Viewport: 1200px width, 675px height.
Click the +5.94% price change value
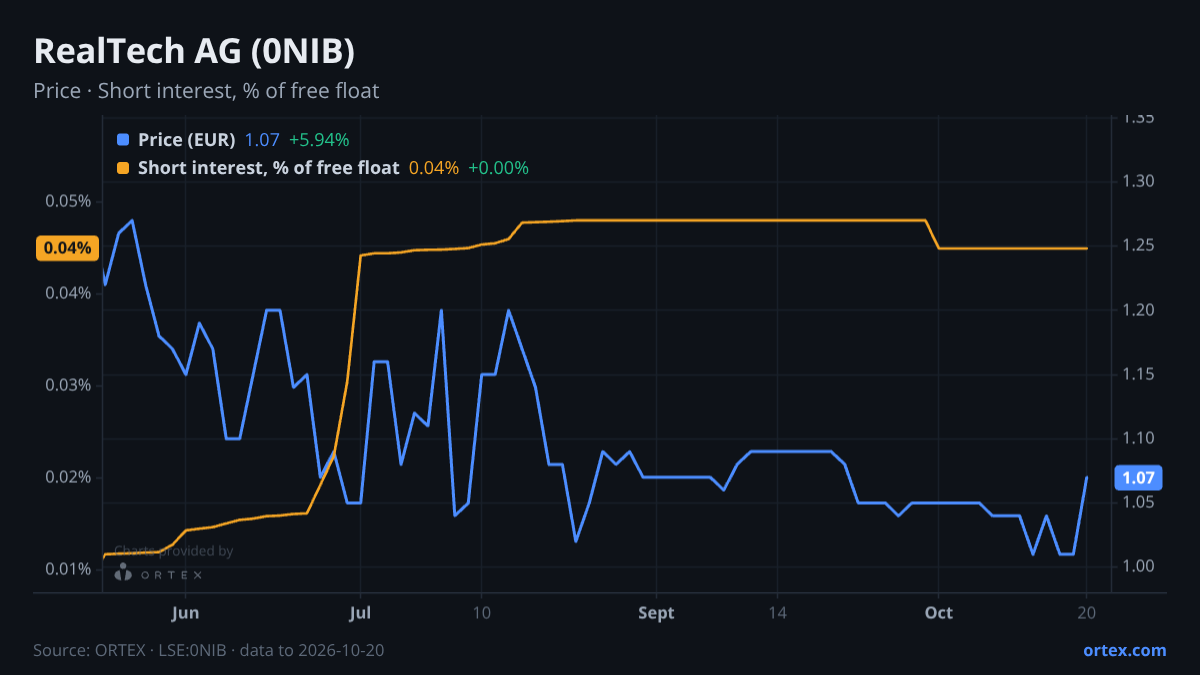319,140
